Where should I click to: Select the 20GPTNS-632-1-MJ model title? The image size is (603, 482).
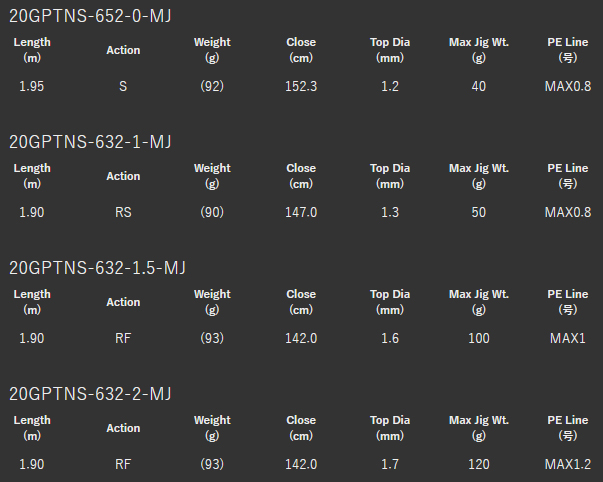90,142
